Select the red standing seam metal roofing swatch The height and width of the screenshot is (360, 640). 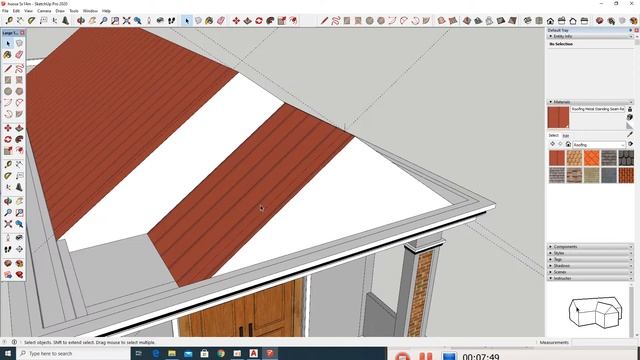click(557, 158)
